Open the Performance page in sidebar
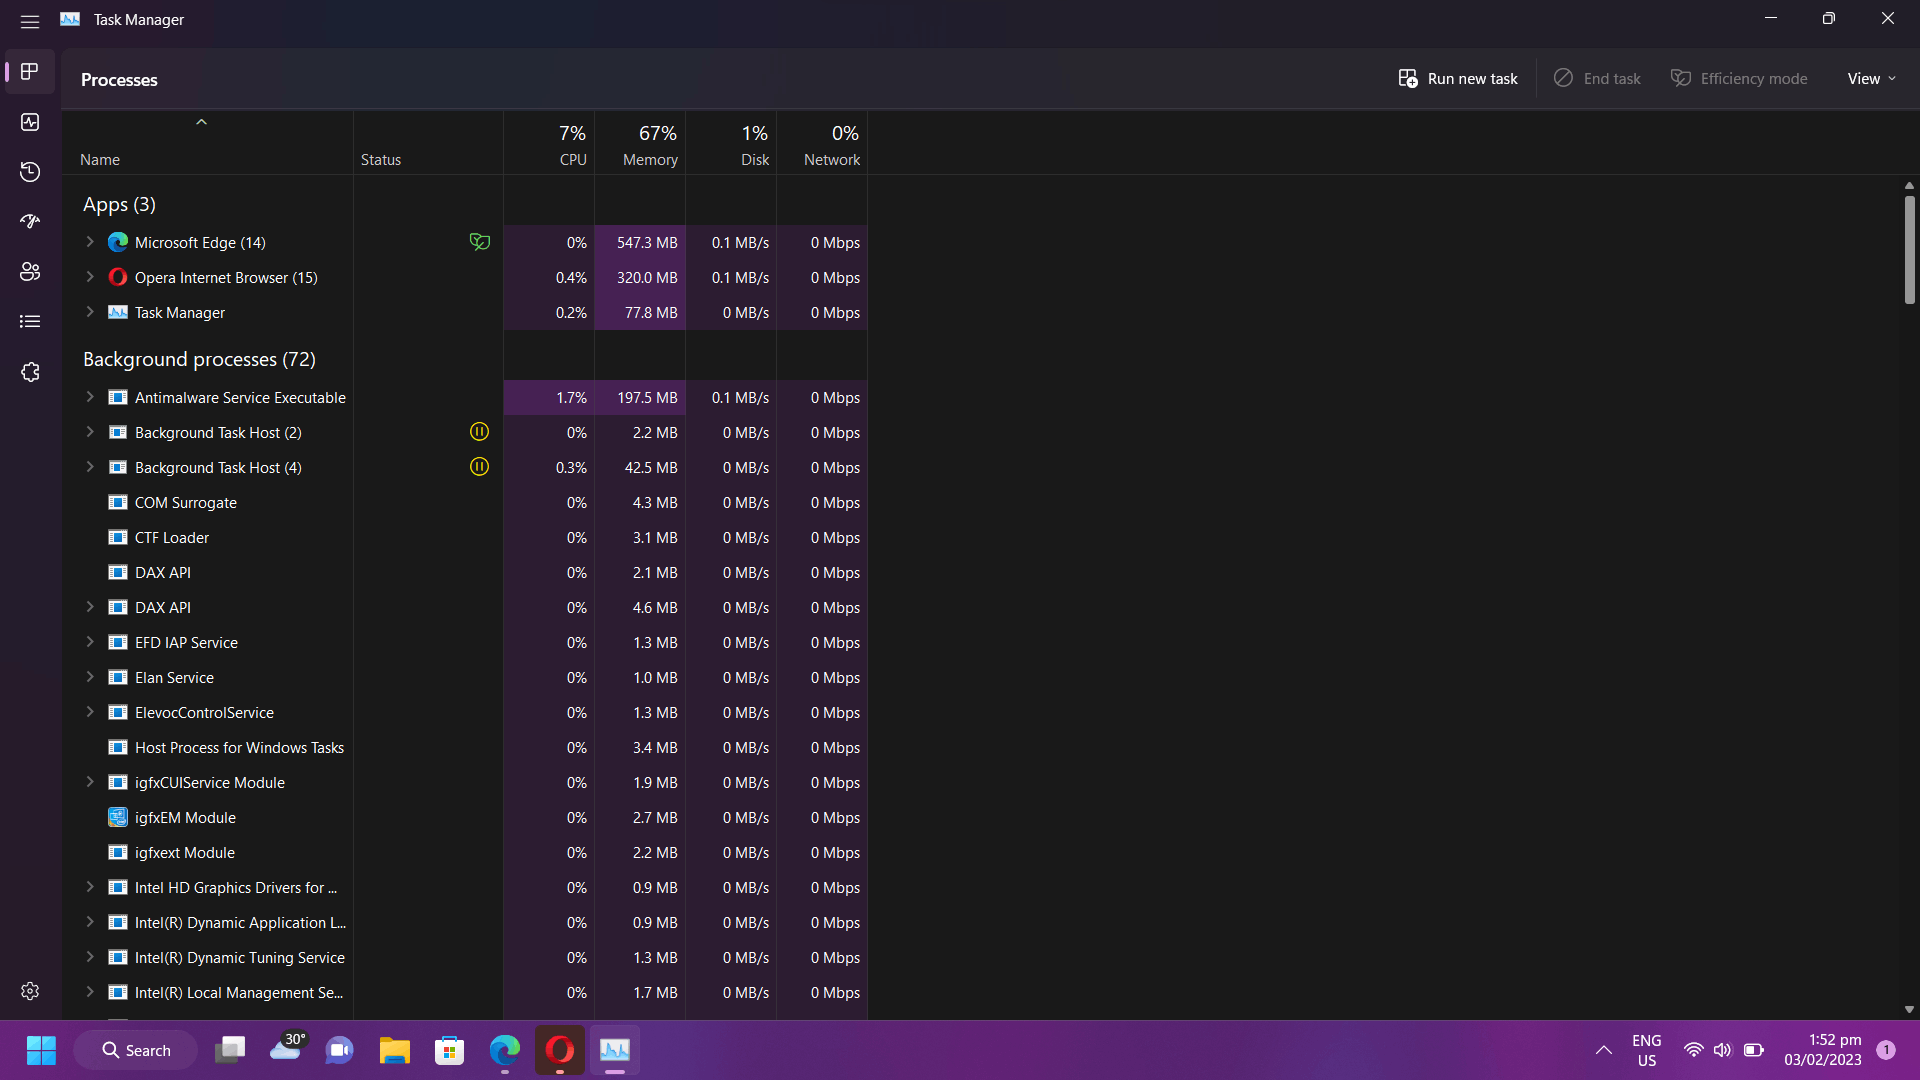The width and height of the screenshot is (1920, 1080). click(x=30, y=122)
